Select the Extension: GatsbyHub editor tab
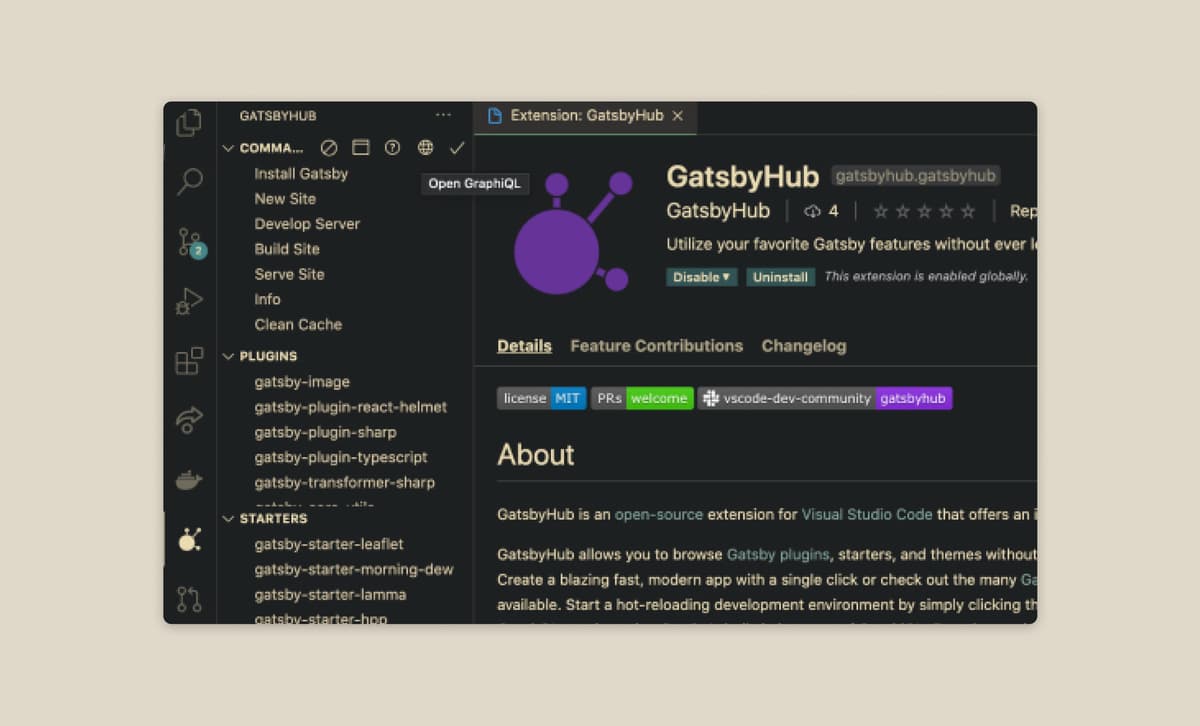Screen dimensions: 1200x726 point(585,116)
